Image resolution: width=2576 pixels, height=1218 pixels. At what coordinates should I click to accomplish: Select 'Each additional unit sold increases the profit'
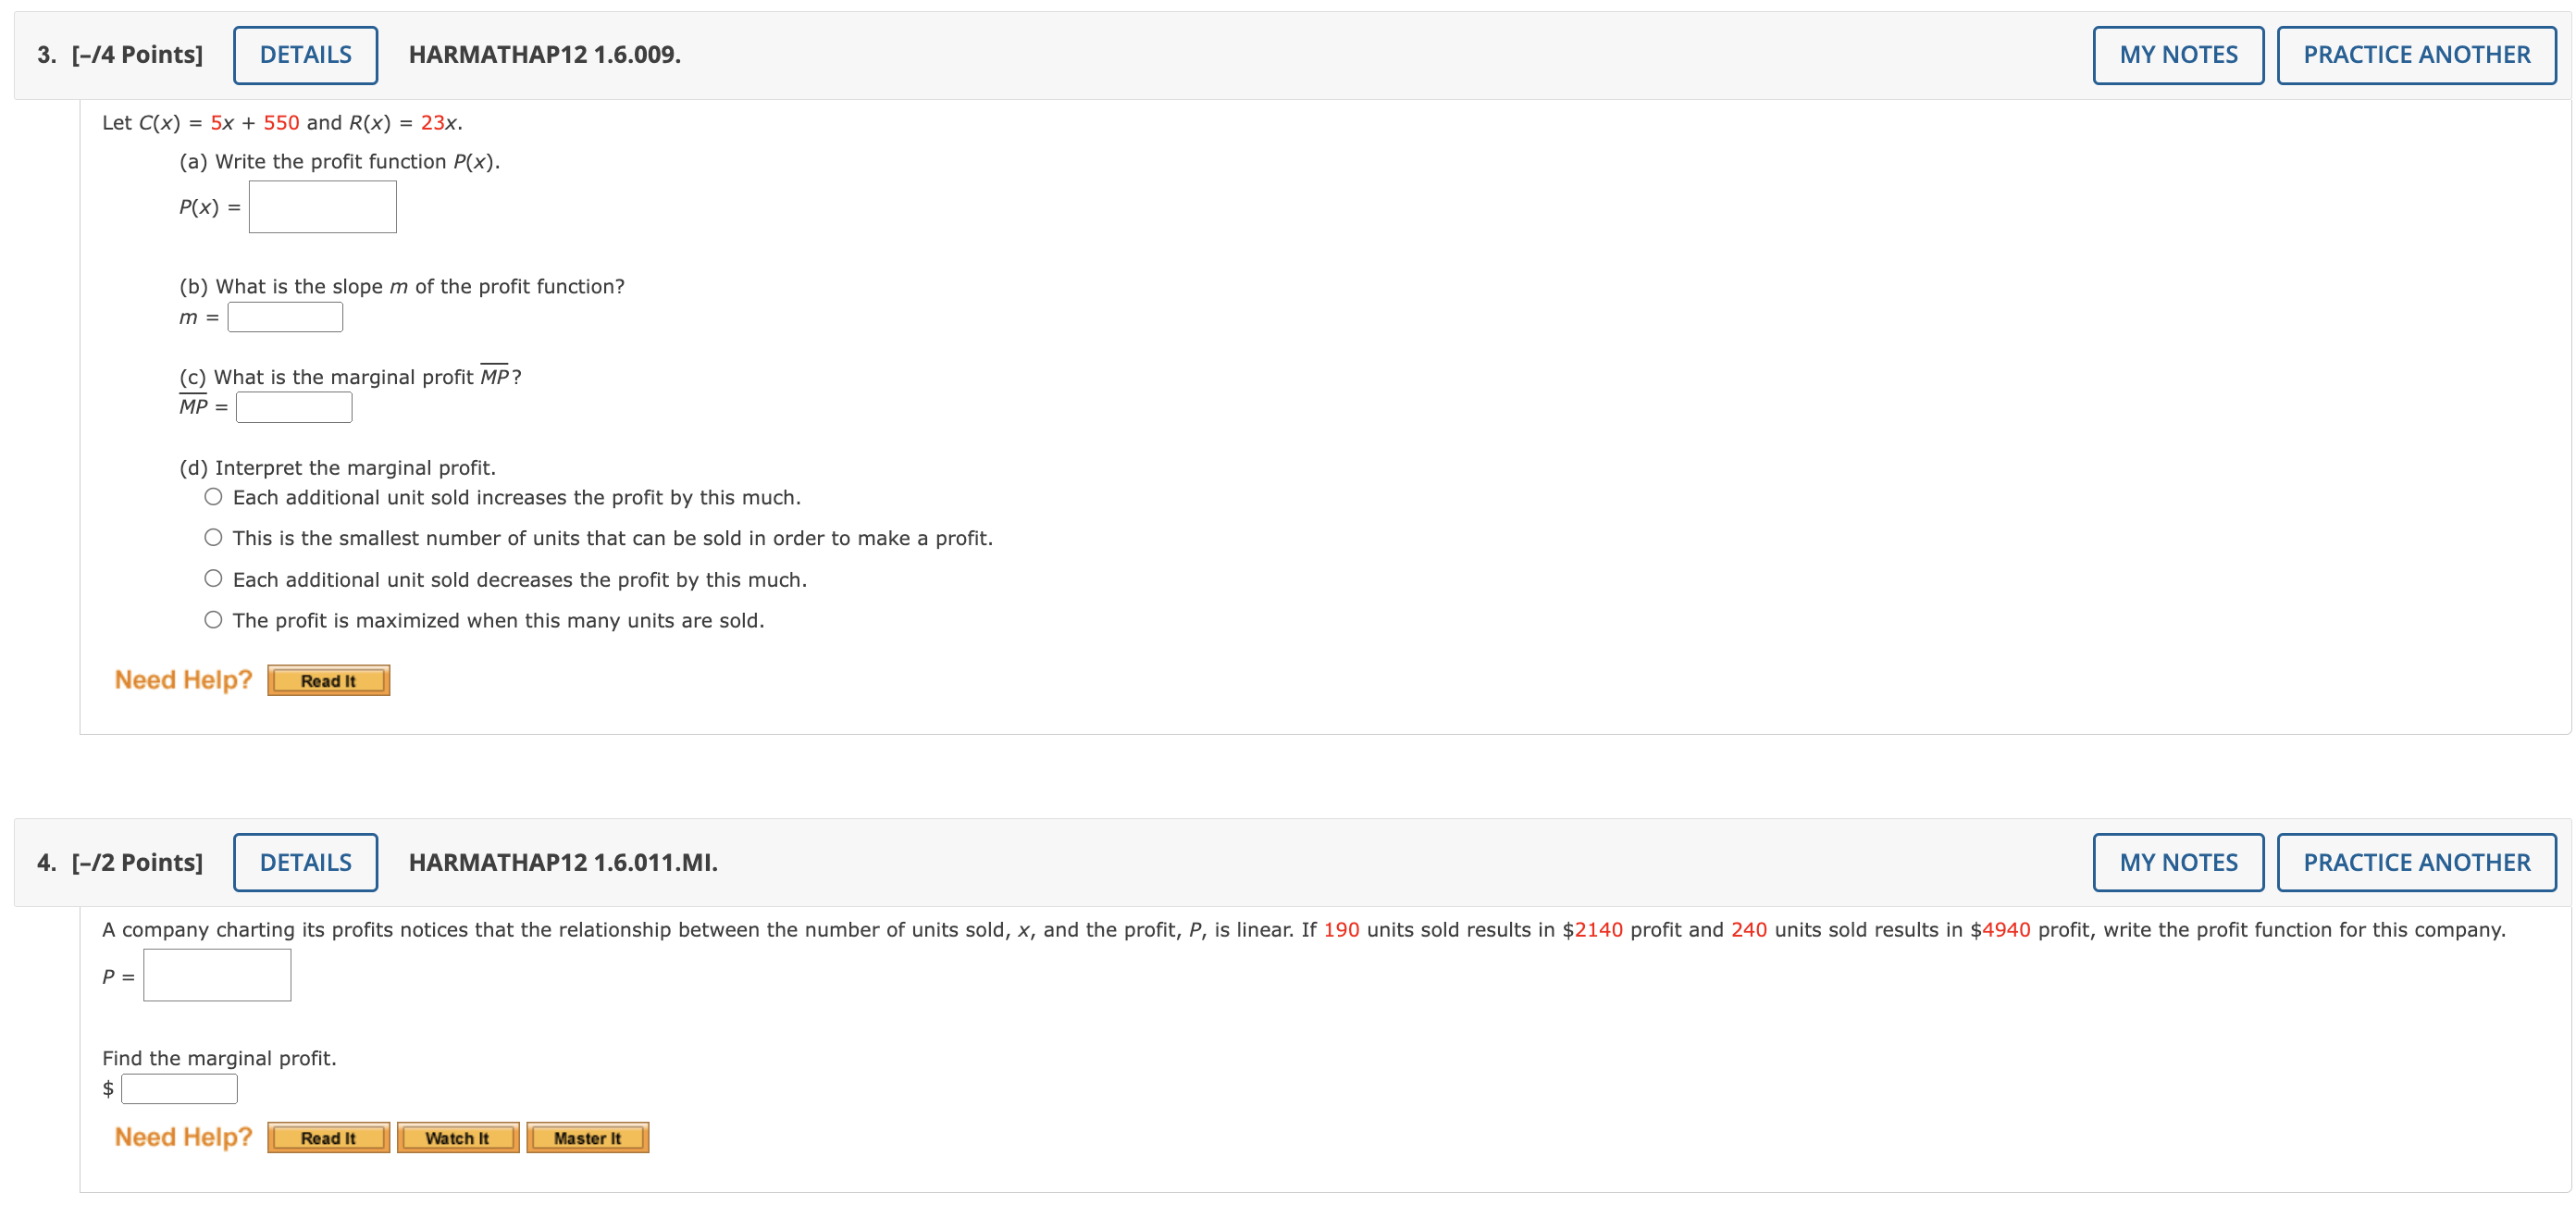coord(213,497)
